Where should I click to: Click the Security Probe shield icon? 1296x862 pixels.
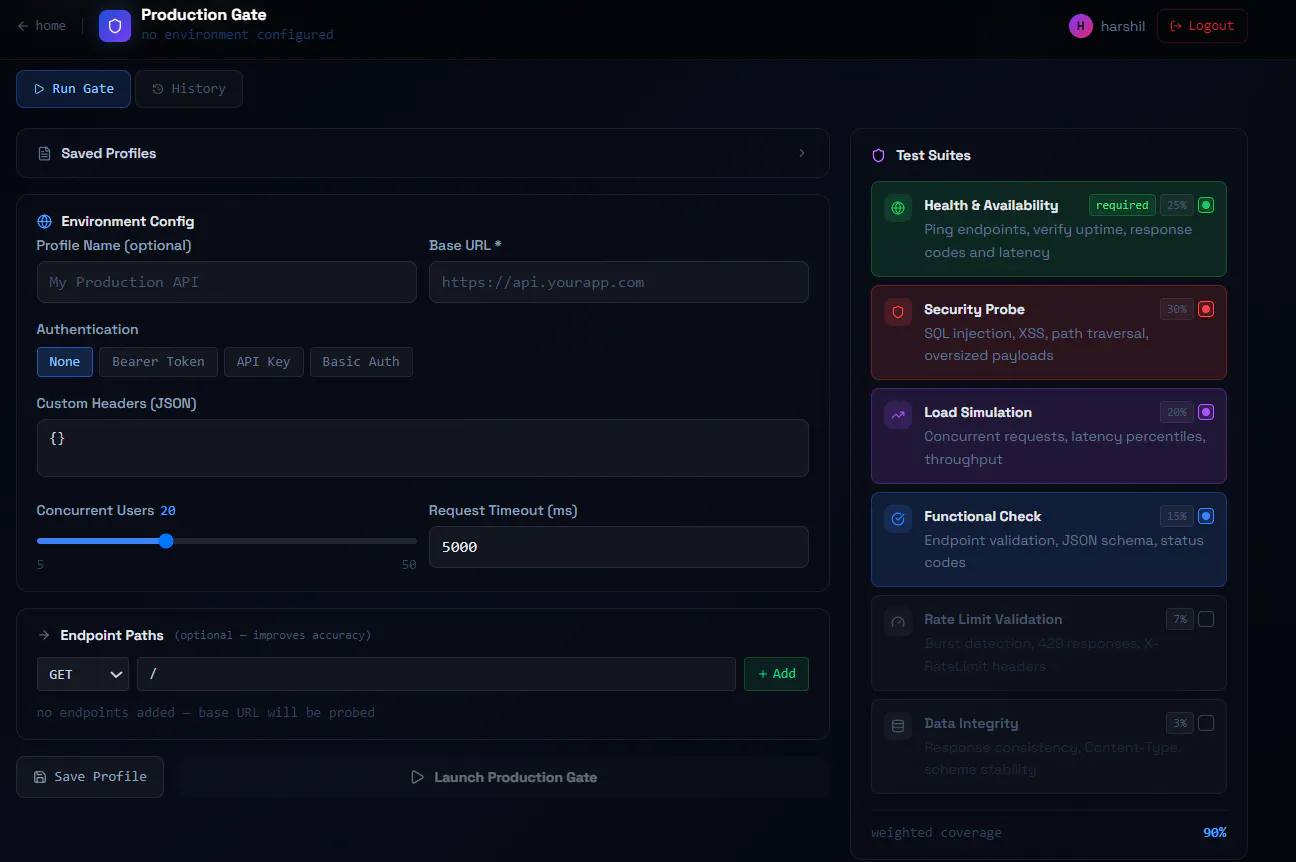pos(898,313)
